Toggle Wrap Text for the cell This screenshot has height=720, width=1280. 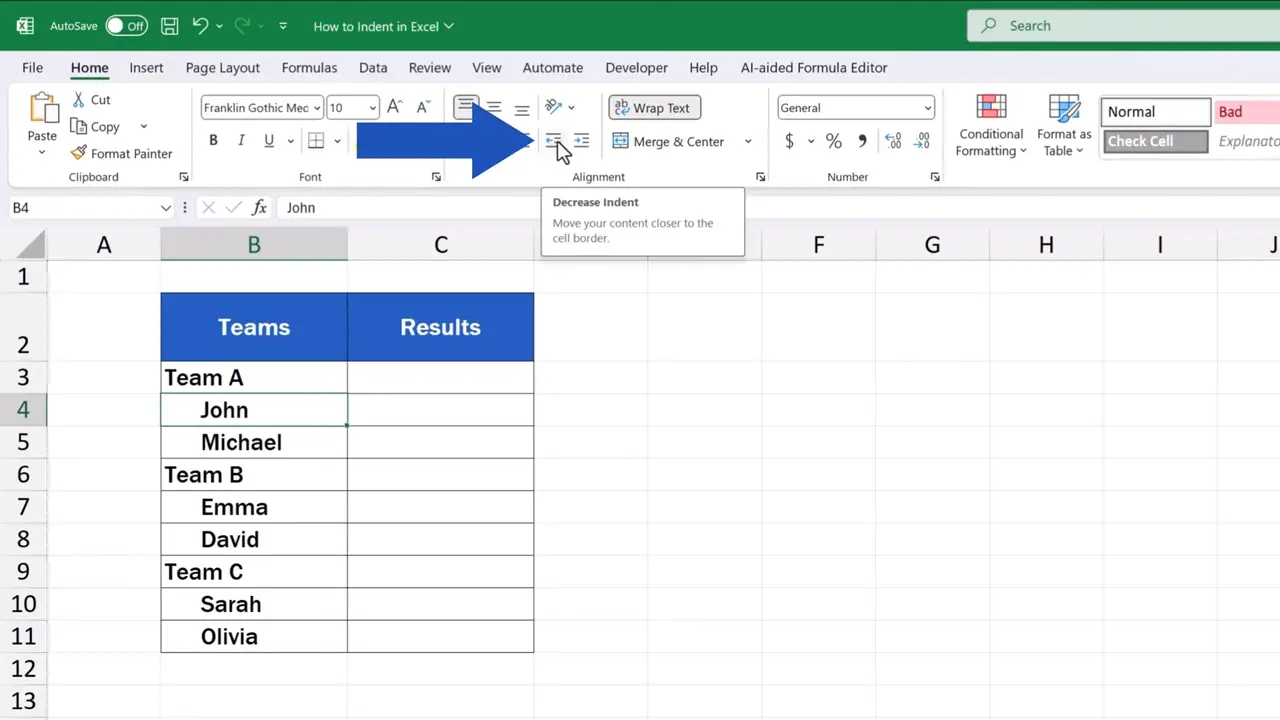(x=654, y=107)
